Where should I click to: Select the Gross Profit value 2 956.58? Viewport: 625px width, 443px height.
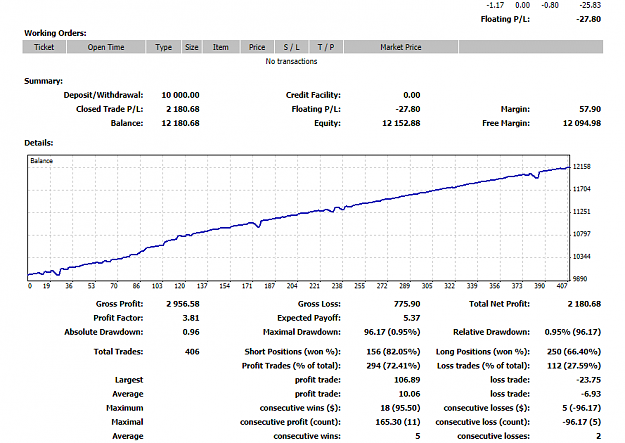click(x=183, y=304)
